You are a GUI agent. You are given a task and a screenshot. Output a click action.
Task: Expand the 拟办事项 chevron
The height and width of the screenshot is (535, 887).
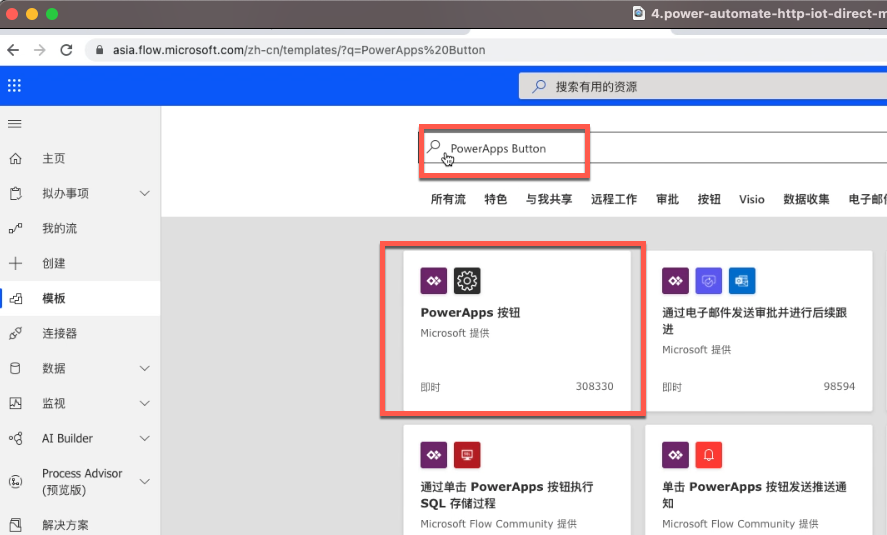coord(144,193)
